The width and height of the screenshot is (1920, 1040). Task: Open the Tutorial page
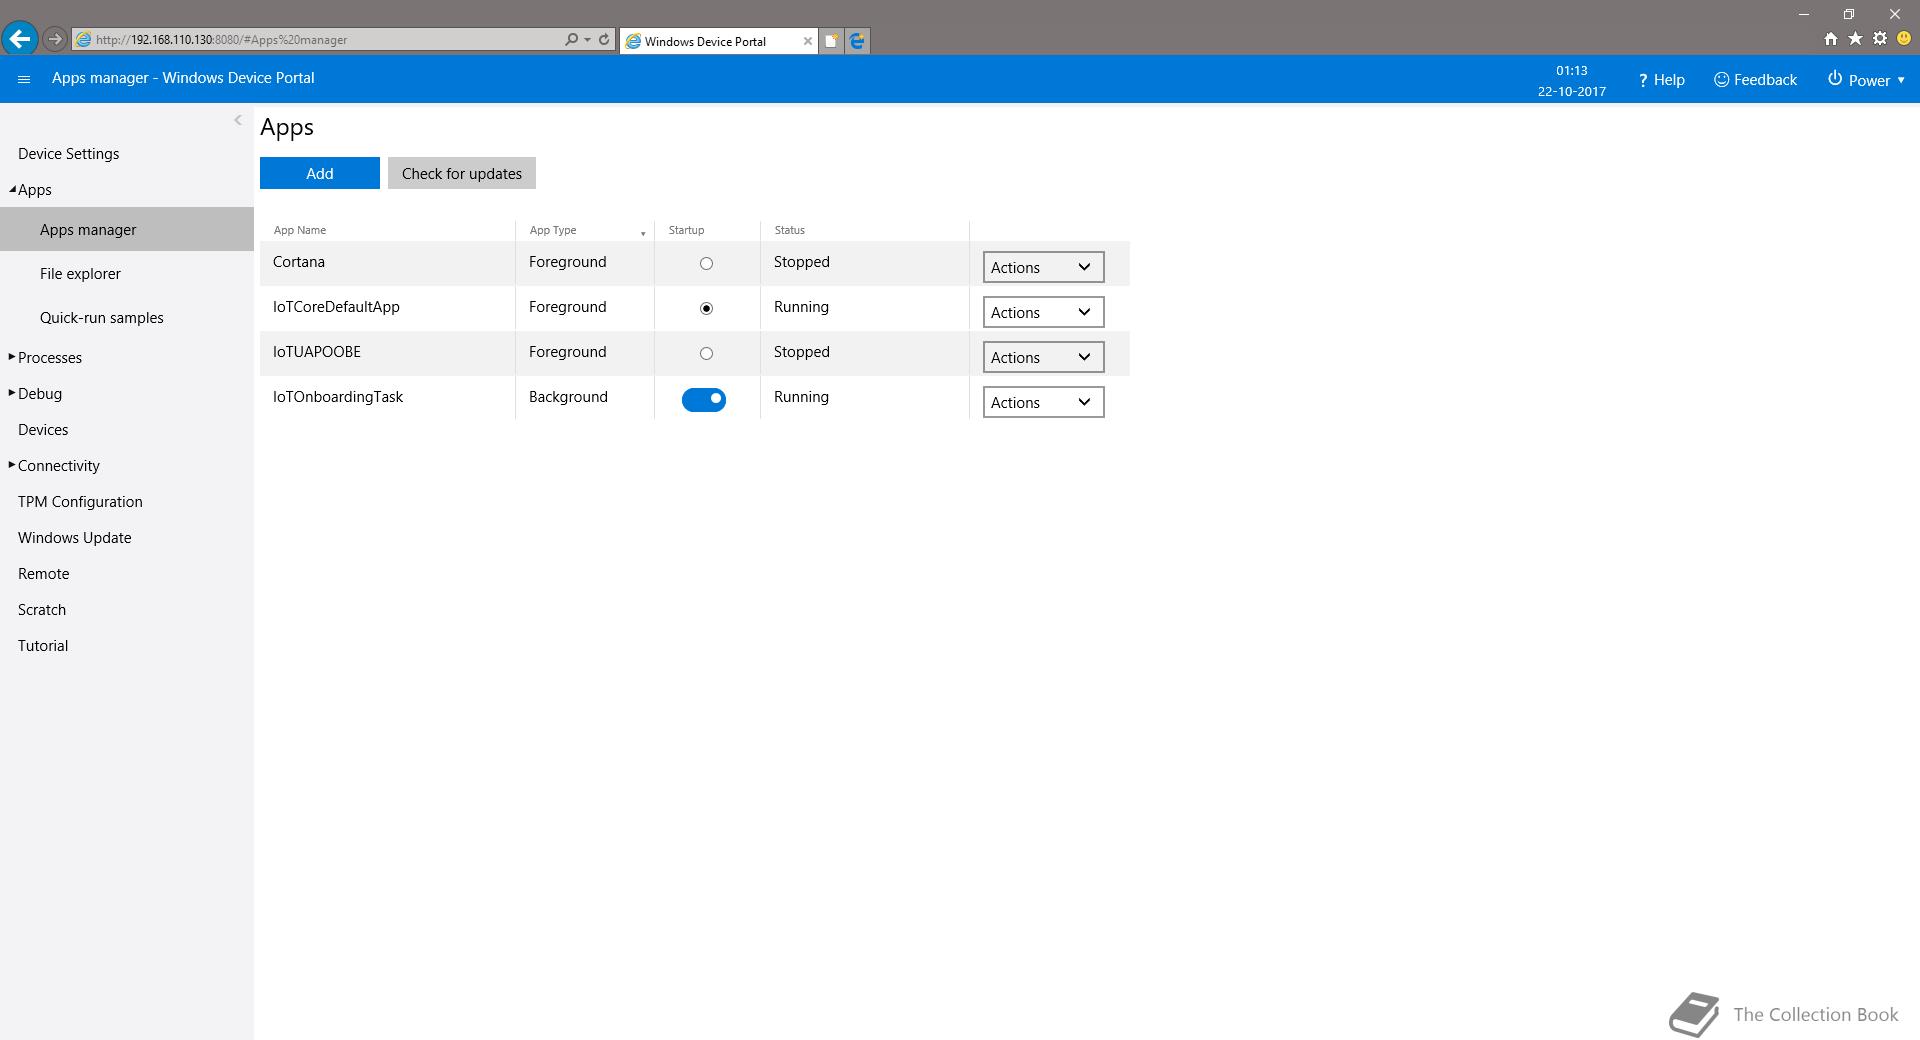point(43,645)
